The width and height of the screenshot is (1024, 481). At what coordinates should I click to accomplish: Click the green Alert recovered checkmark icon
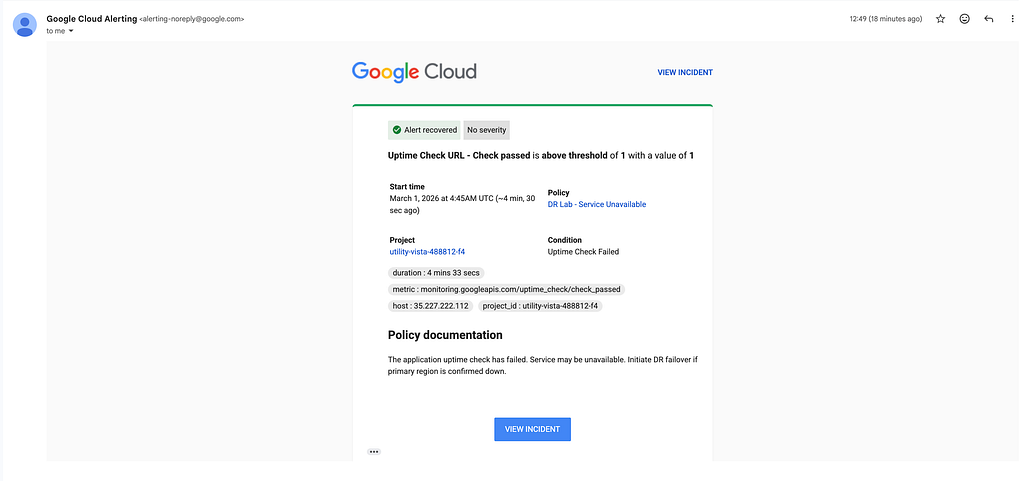[x=396, y=130]
